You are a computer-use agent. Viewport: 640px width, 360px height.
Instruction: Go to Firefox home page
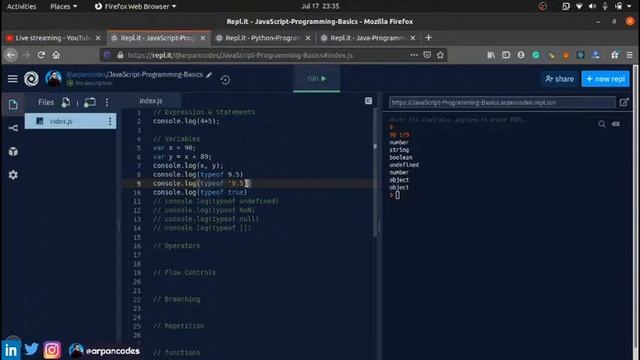(x=56, y=55)
